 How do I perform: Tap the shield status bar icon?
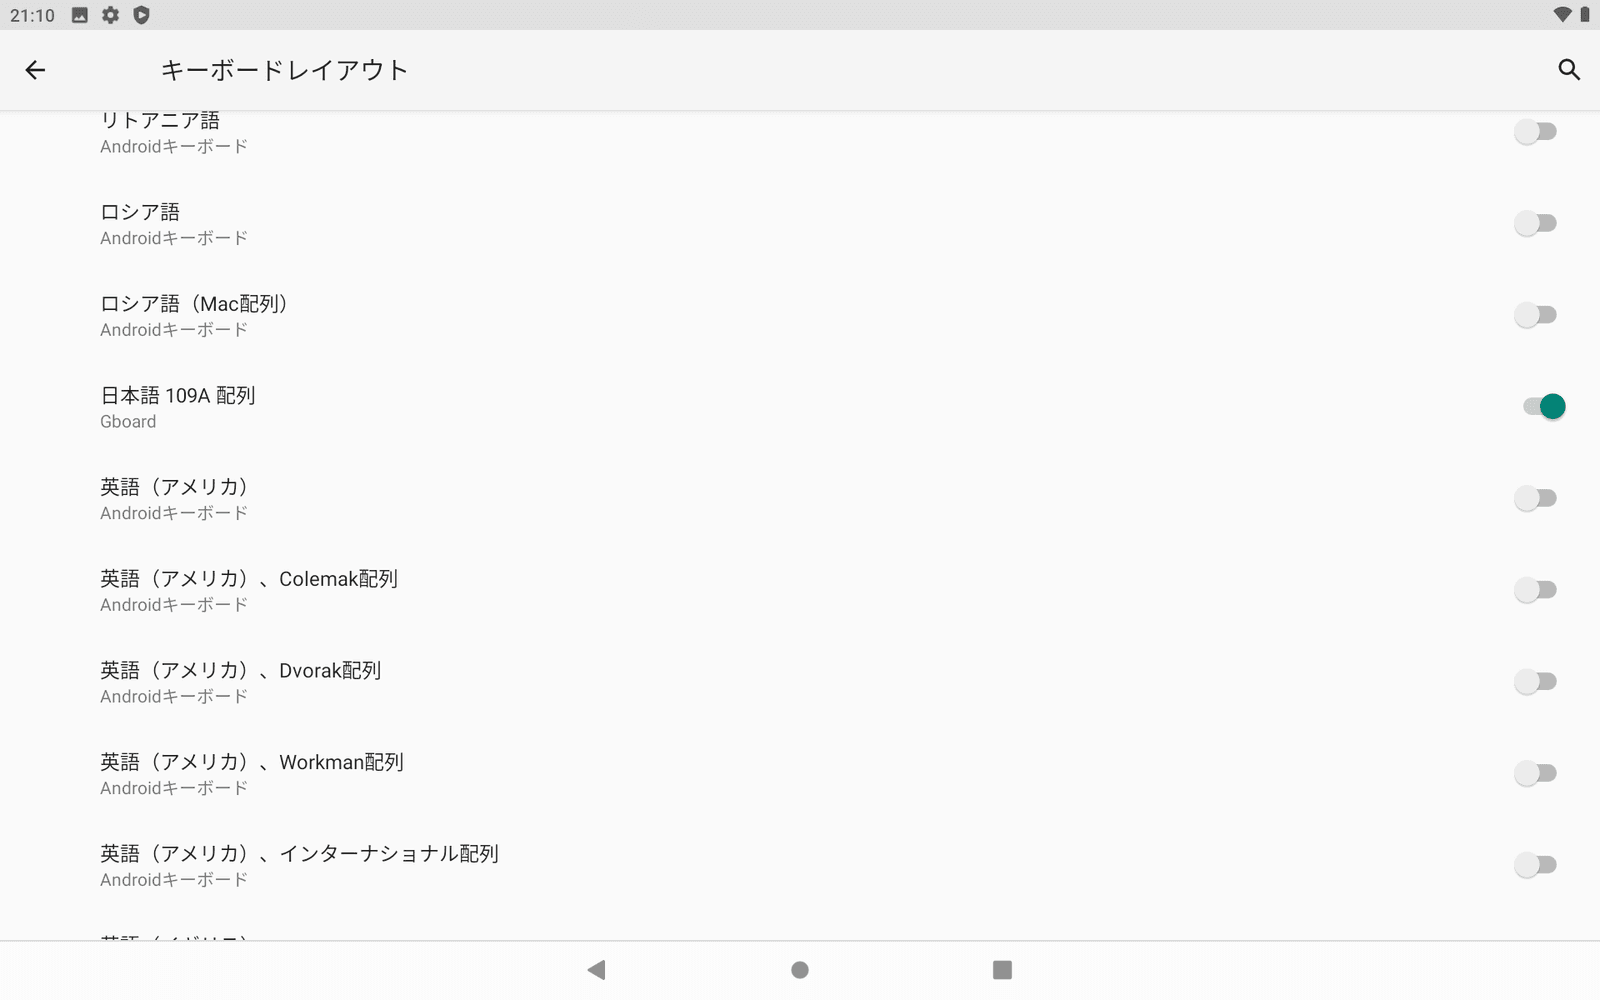tap(141, 15)
